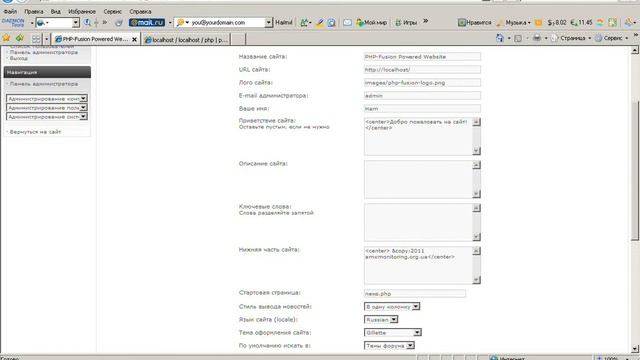Viewport: 640px width, 360px height.
Task: Open the Язык сайта locale dropdown
Action: [x=381, y=320]
